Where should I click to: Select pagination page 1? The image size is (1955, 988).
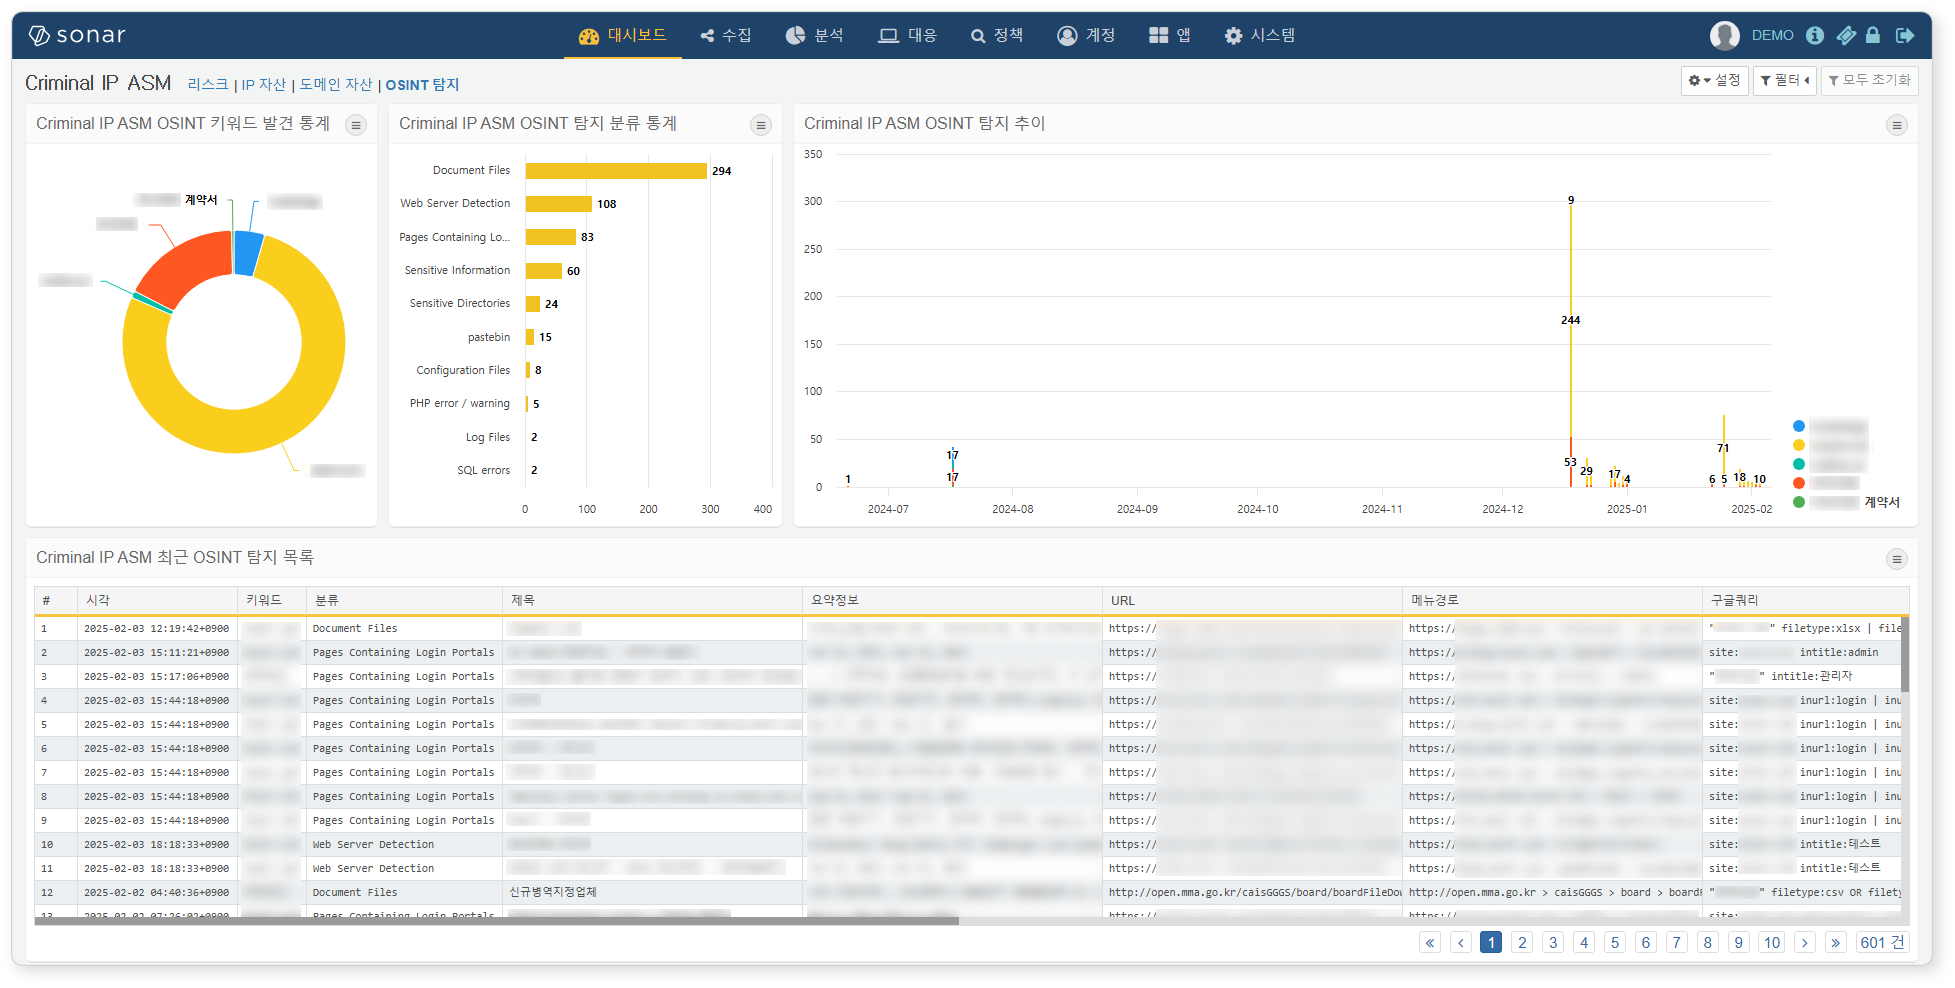1491,942
